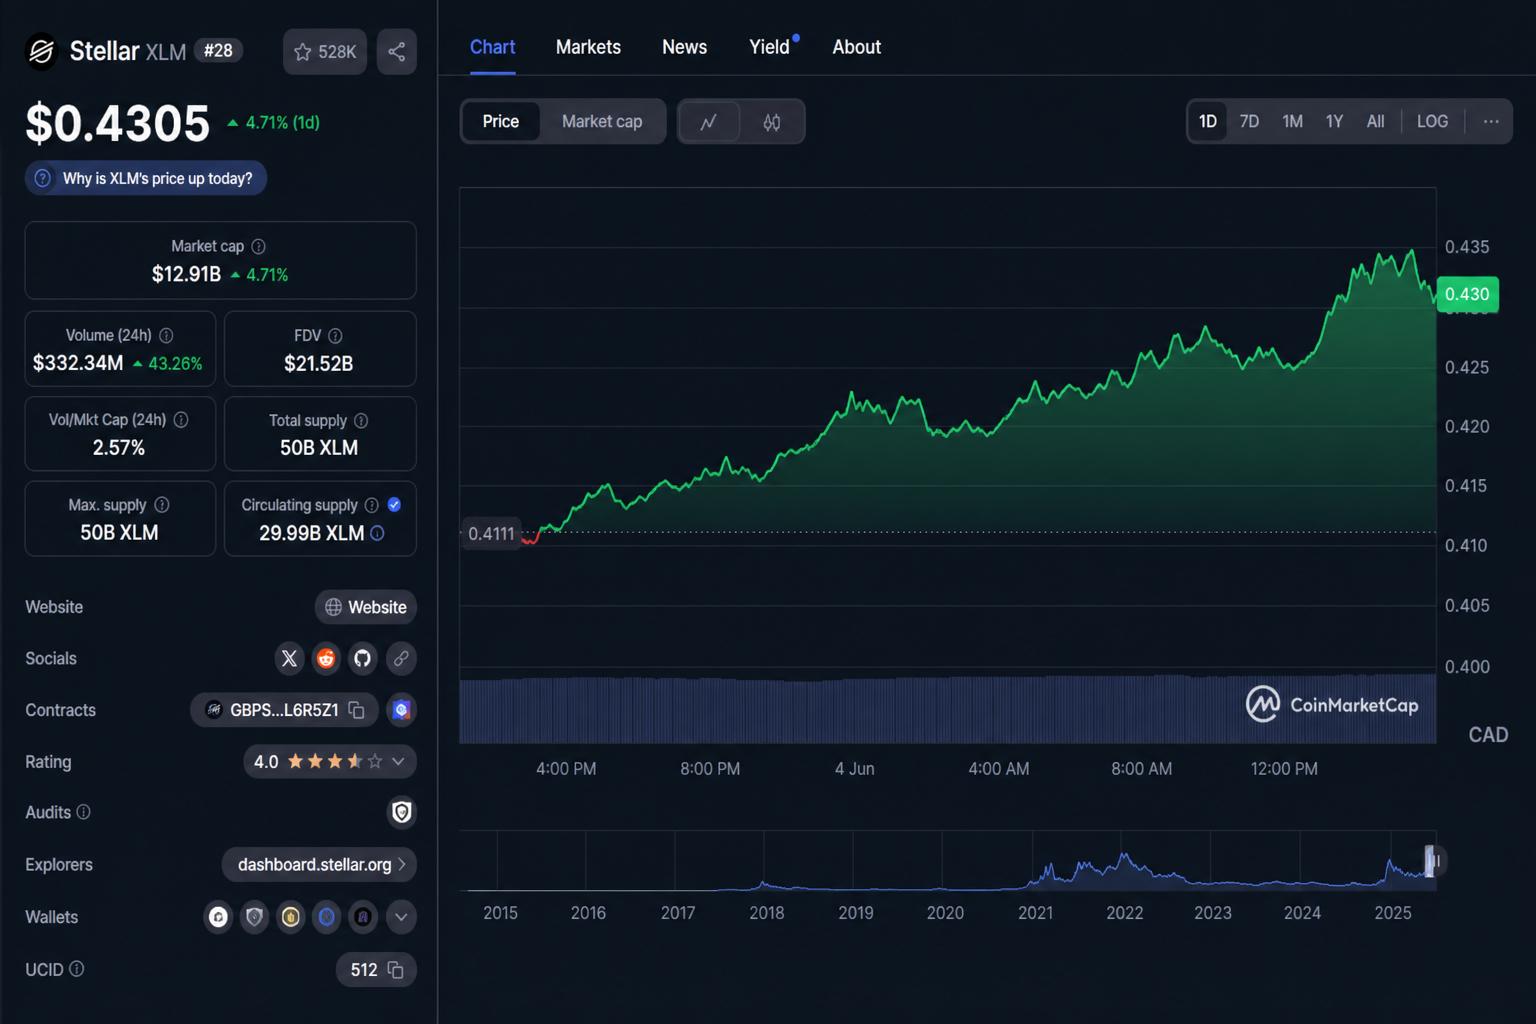Click the Stellar logo icon
This screenshot has height=1024, width=1536.
[41, 51]
